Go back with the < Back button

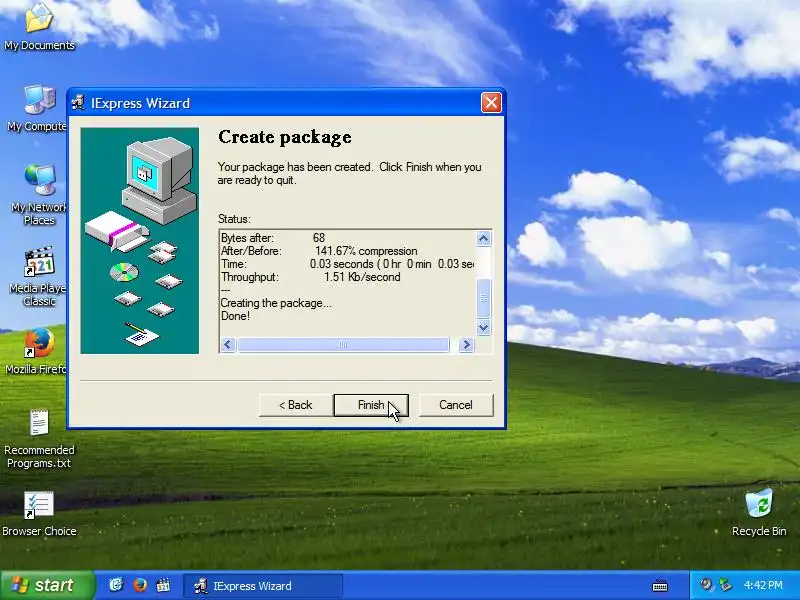coord(295,405)
